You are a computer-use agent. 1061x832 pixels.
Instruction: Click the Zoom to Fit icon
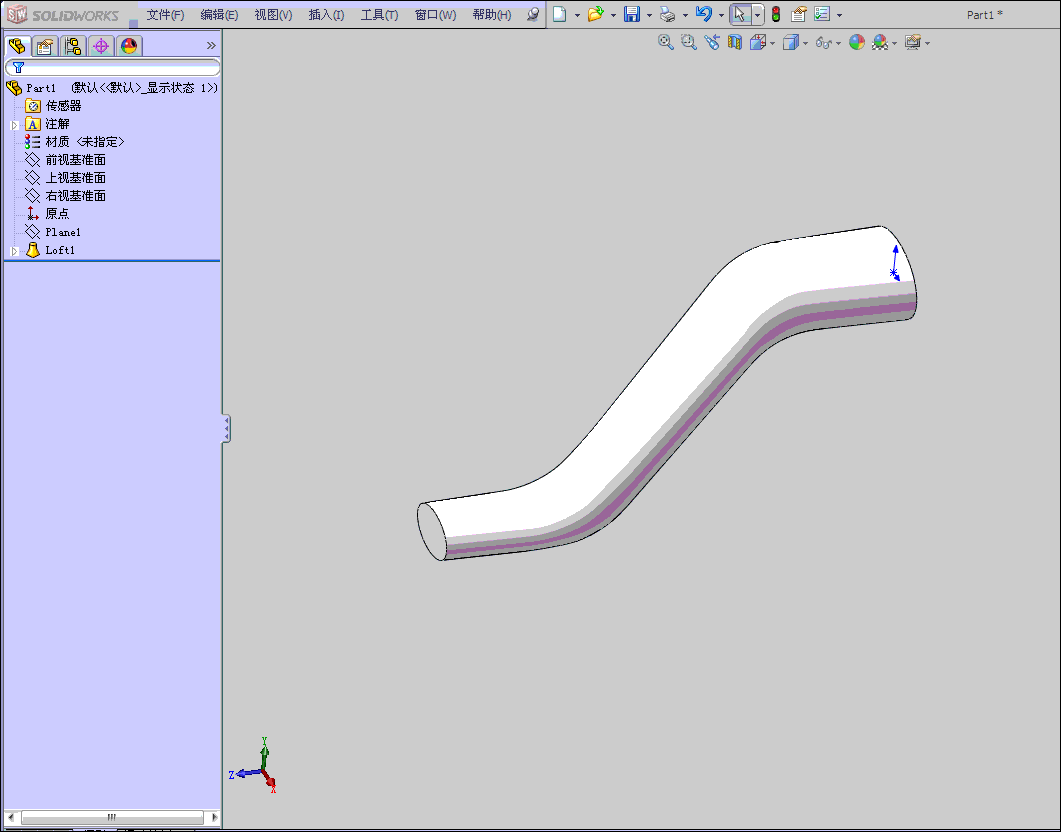666,43
